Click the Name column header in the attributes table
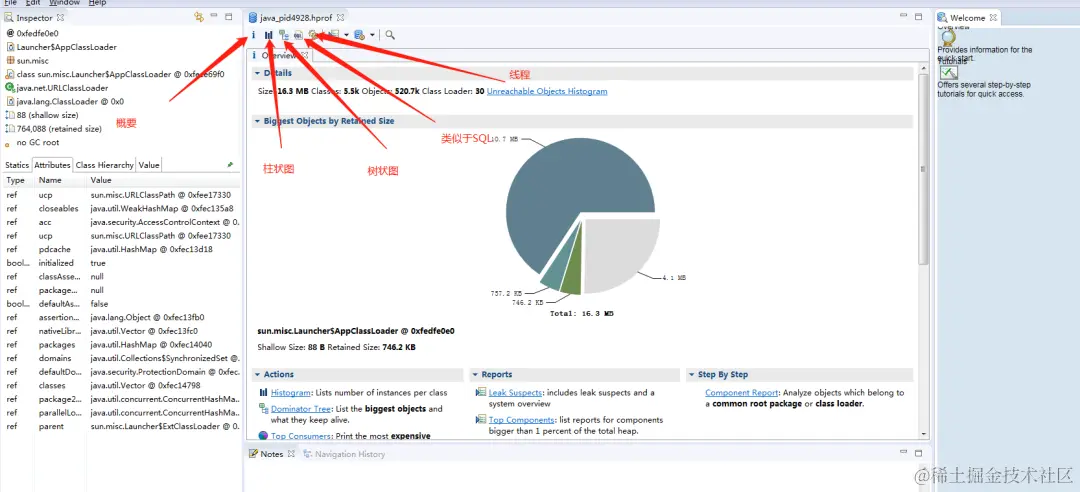 61,181
